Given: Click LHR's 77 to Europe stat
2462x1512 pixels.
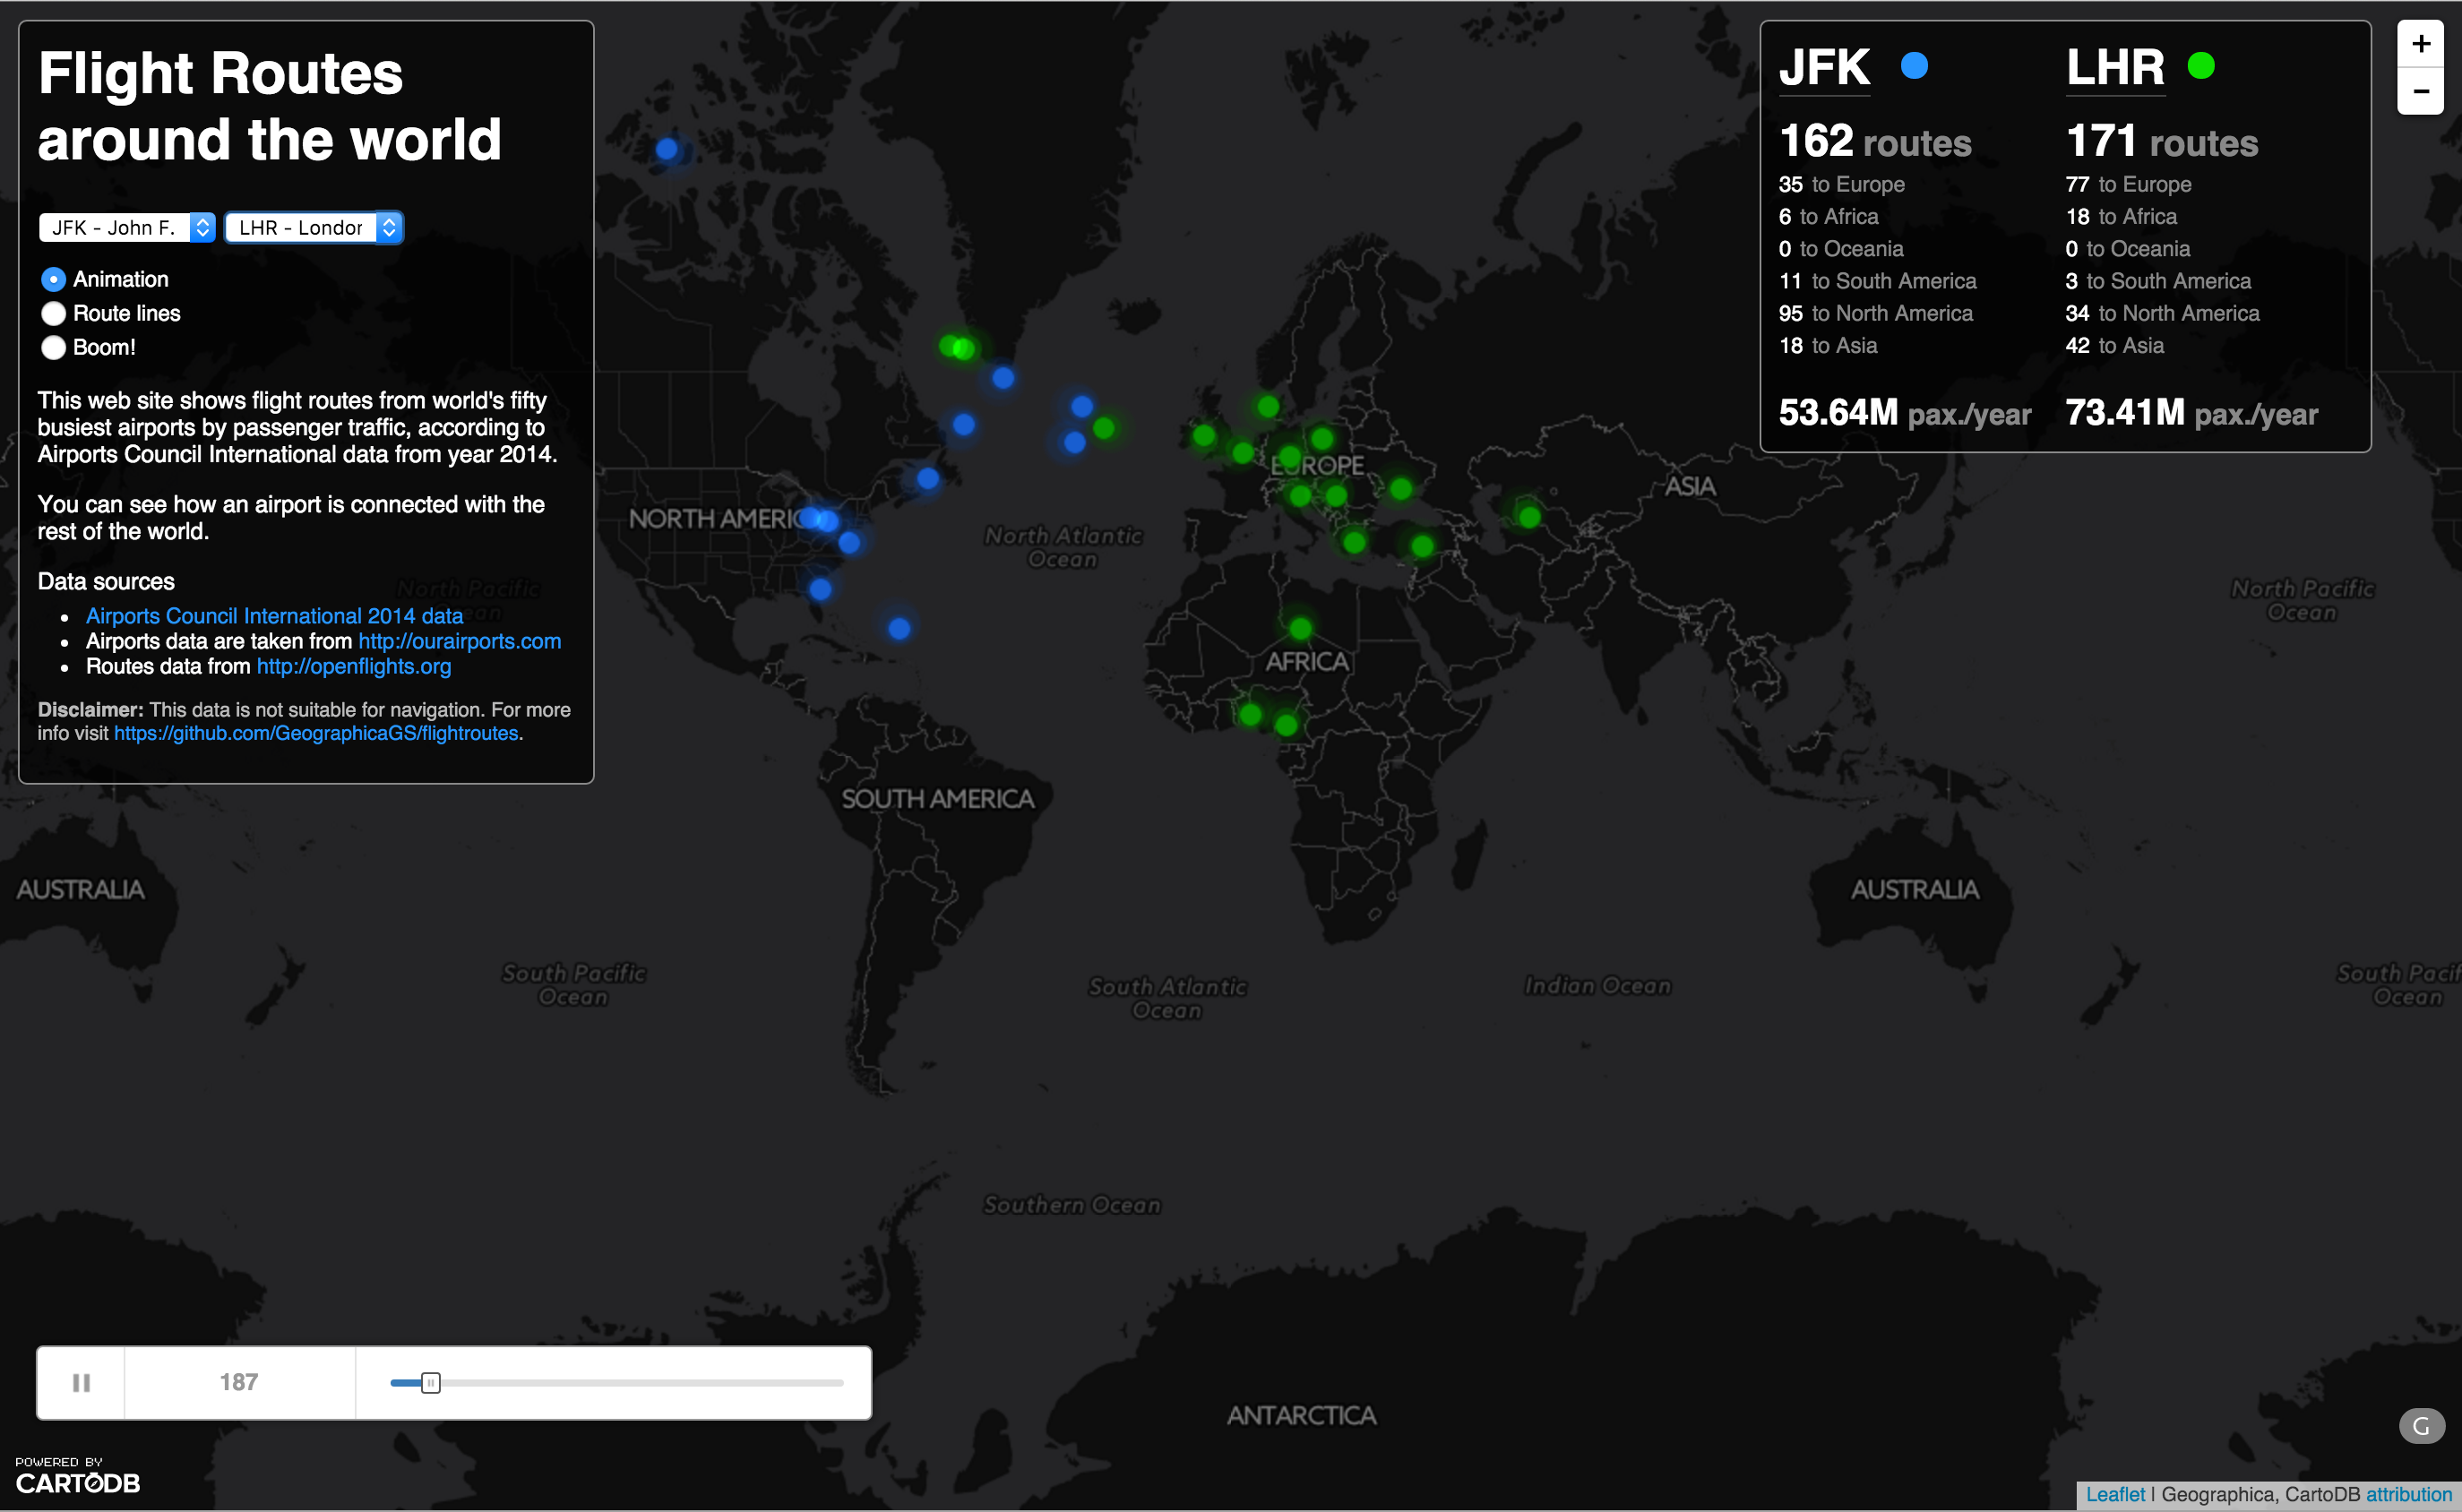Looking at the screenshot, I should pyautogui.click(x=2128, y=184).
